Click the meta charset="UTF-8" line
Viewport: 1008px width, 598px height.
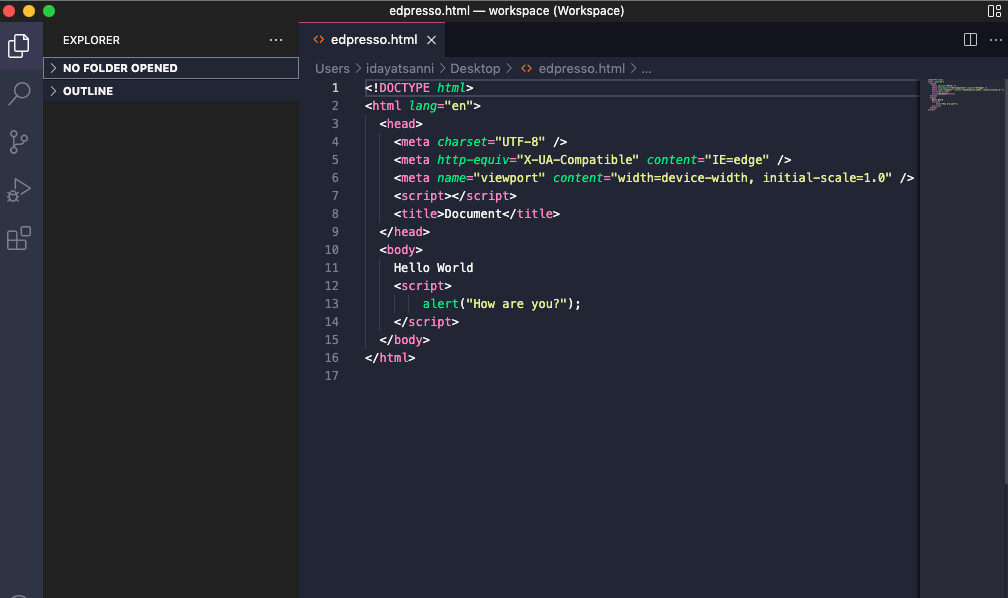point(480,141)
